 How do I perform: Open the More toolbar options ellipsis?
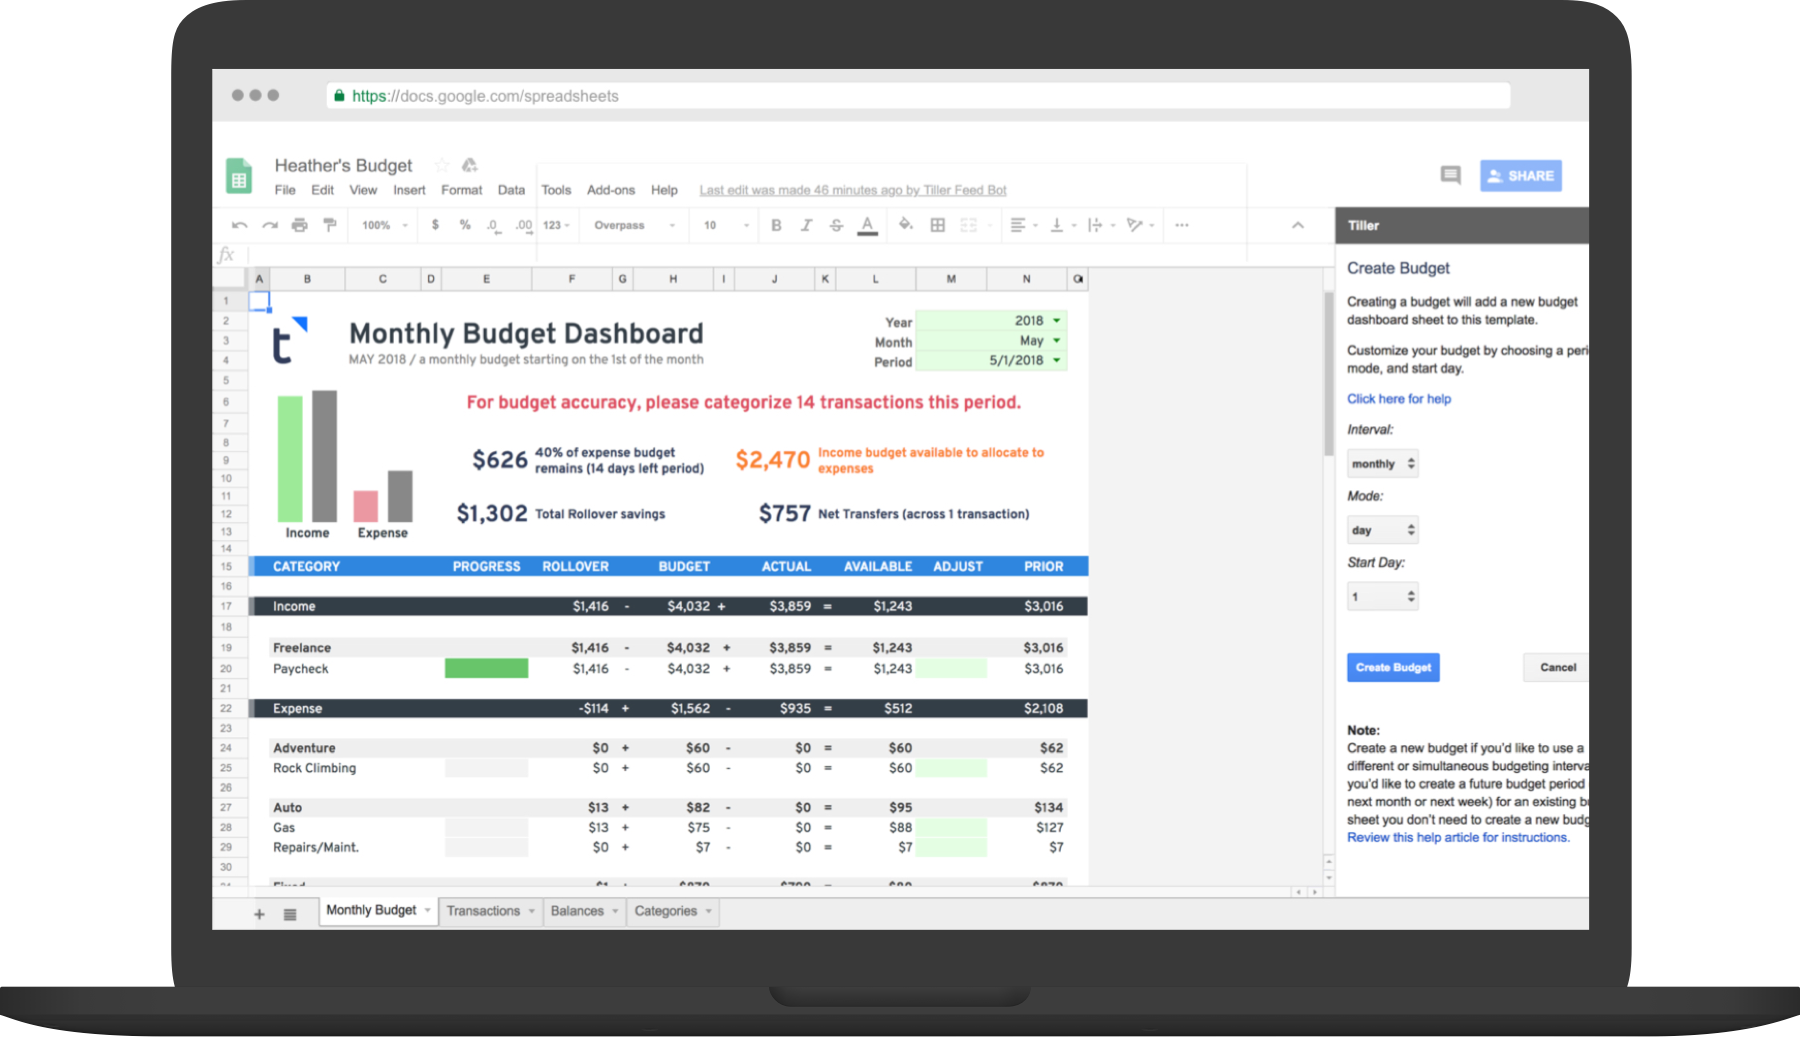pos(1182,225)
